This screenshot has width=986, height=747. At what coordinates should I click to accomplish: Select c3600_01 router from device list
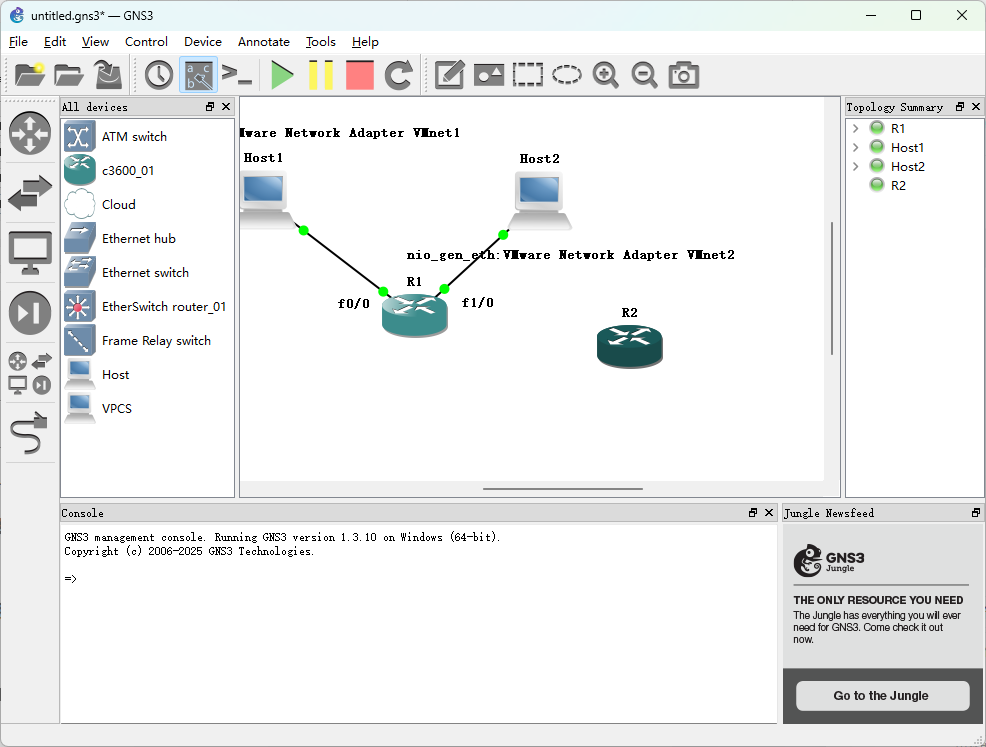tap(148, 170)
